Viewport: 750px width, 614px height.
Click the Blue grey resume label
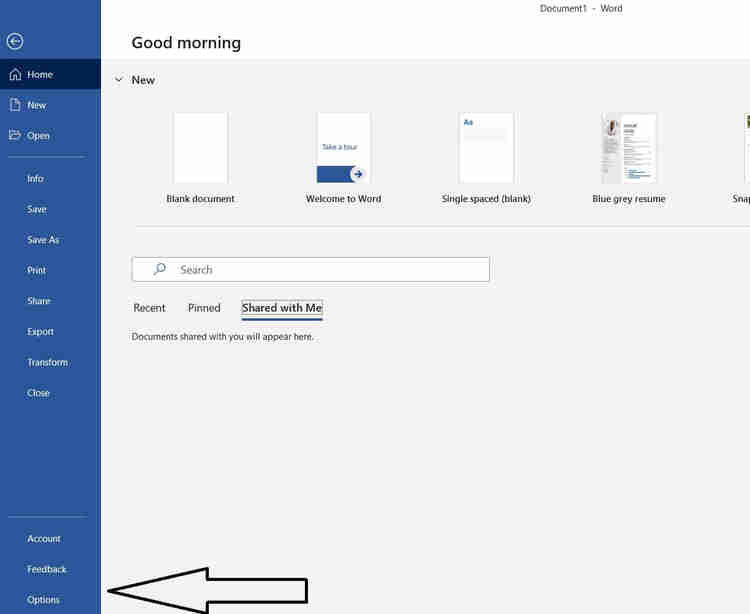coord(629,199)
